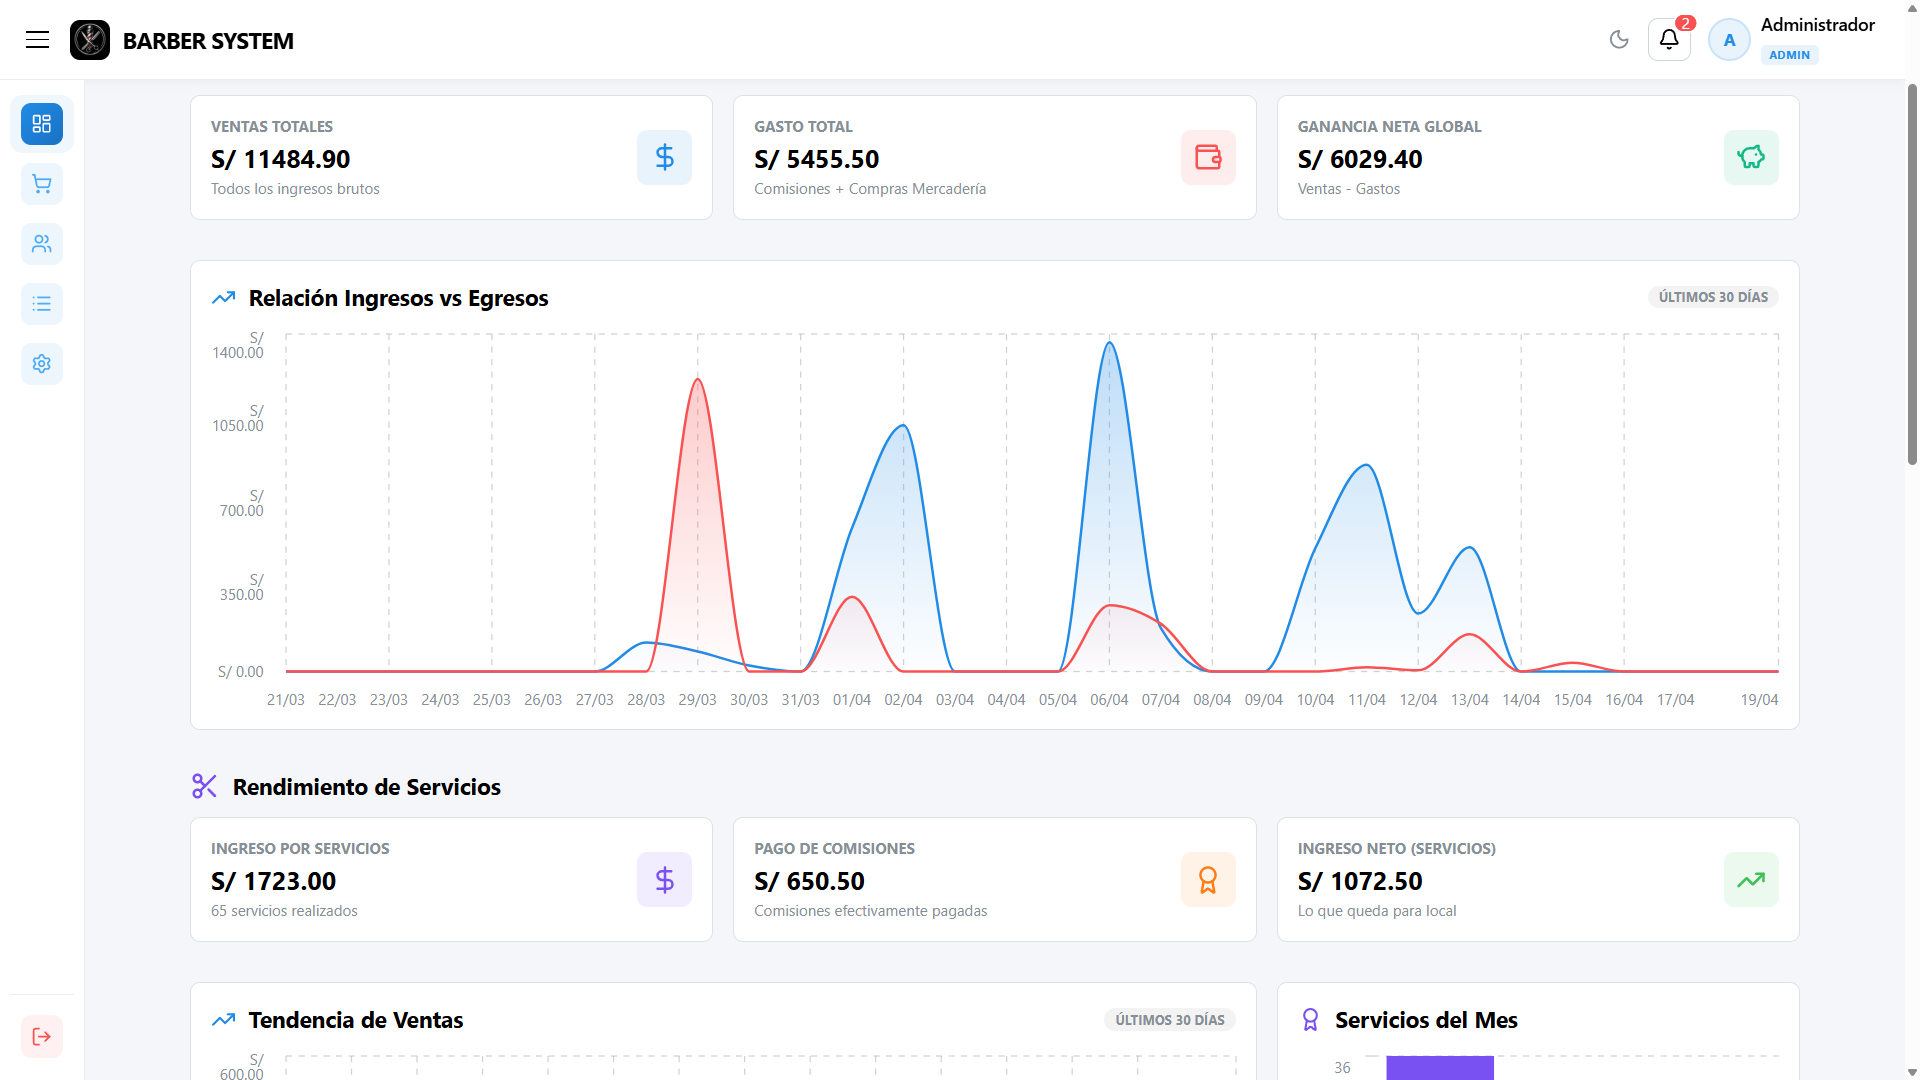Click the Administrador avatar
This screenshot has height=1080, width=1920.
1729,40
